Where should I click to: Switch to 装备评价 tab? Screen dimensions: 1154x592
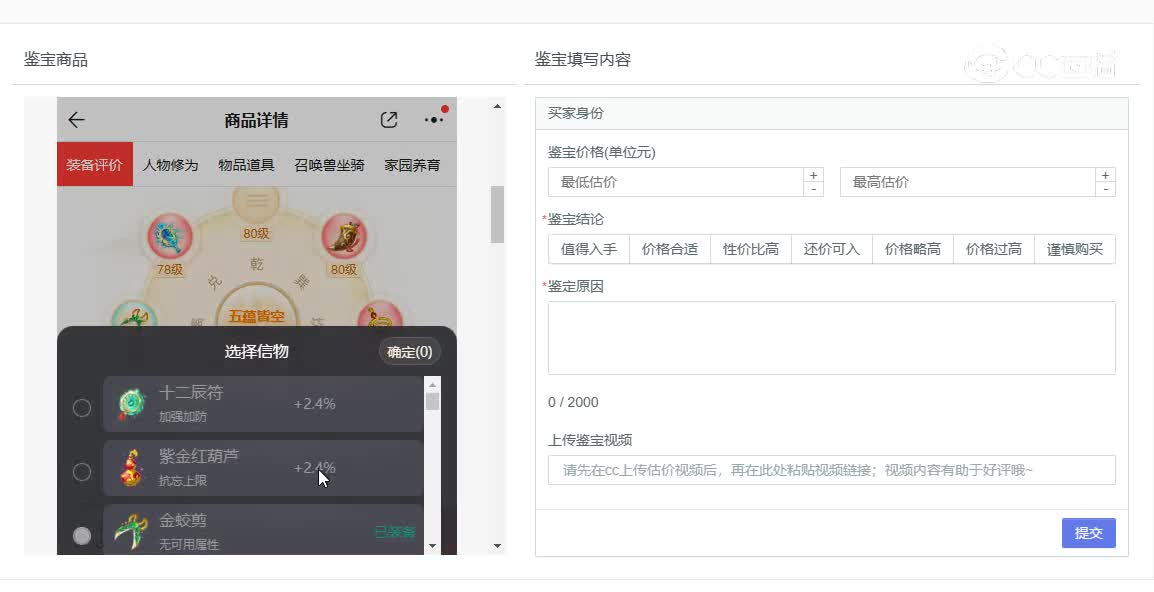(x=95, y=164)
